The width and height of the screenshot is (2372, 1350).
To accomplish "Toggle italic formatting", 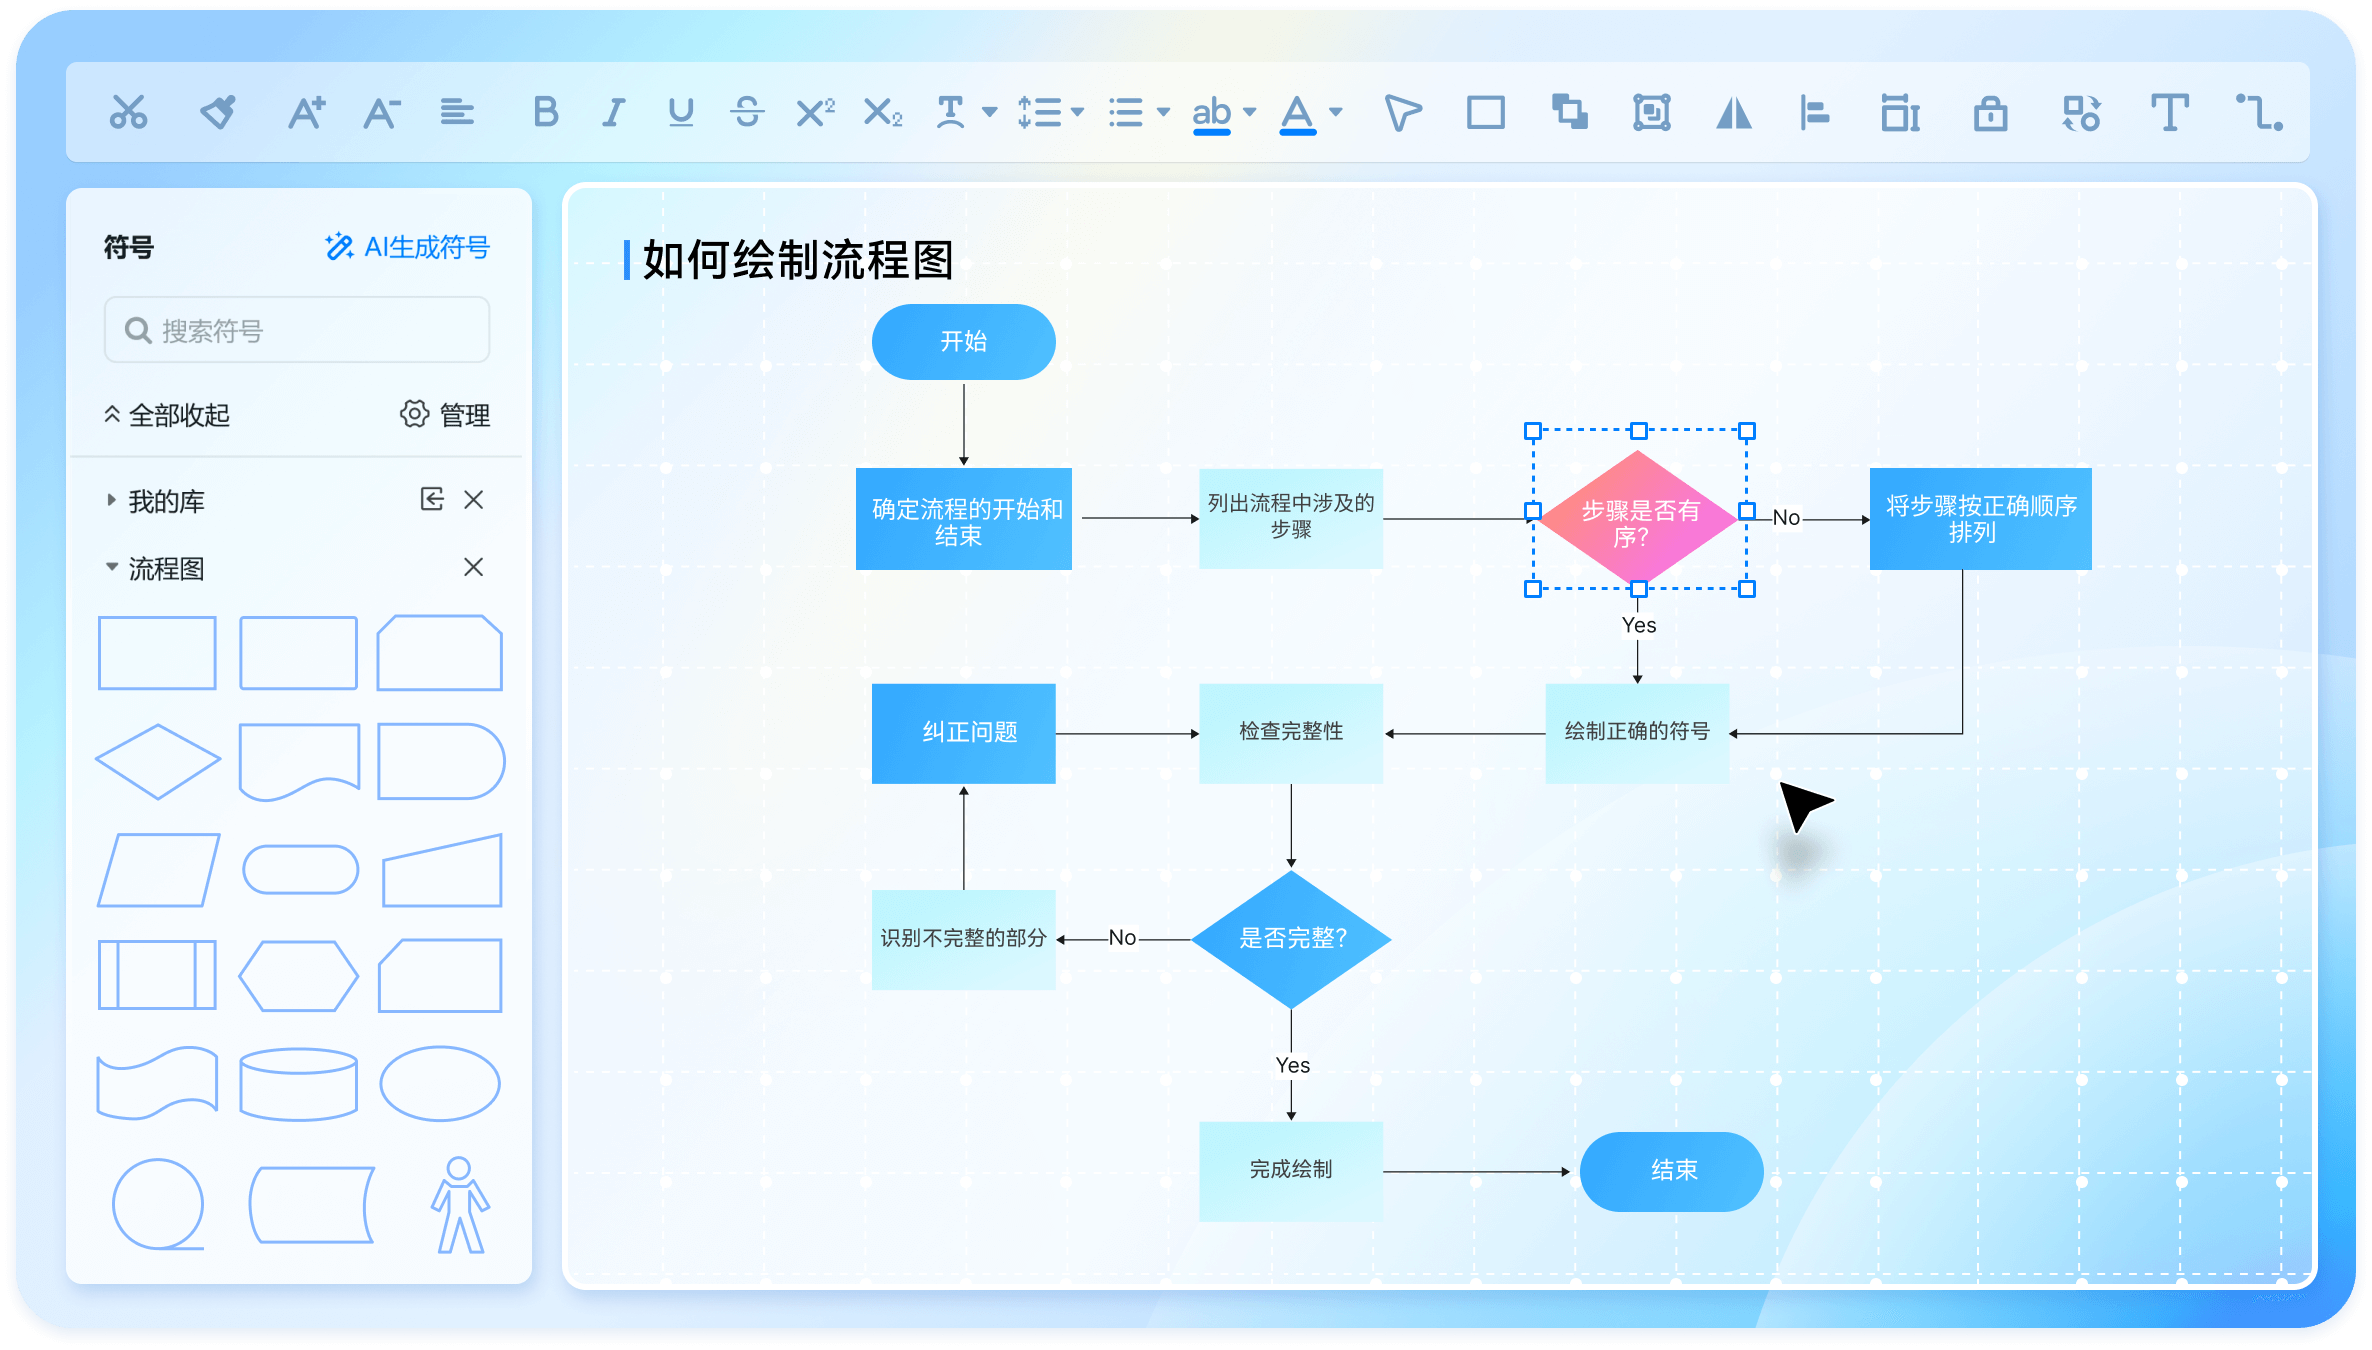I will coord(613,112).
